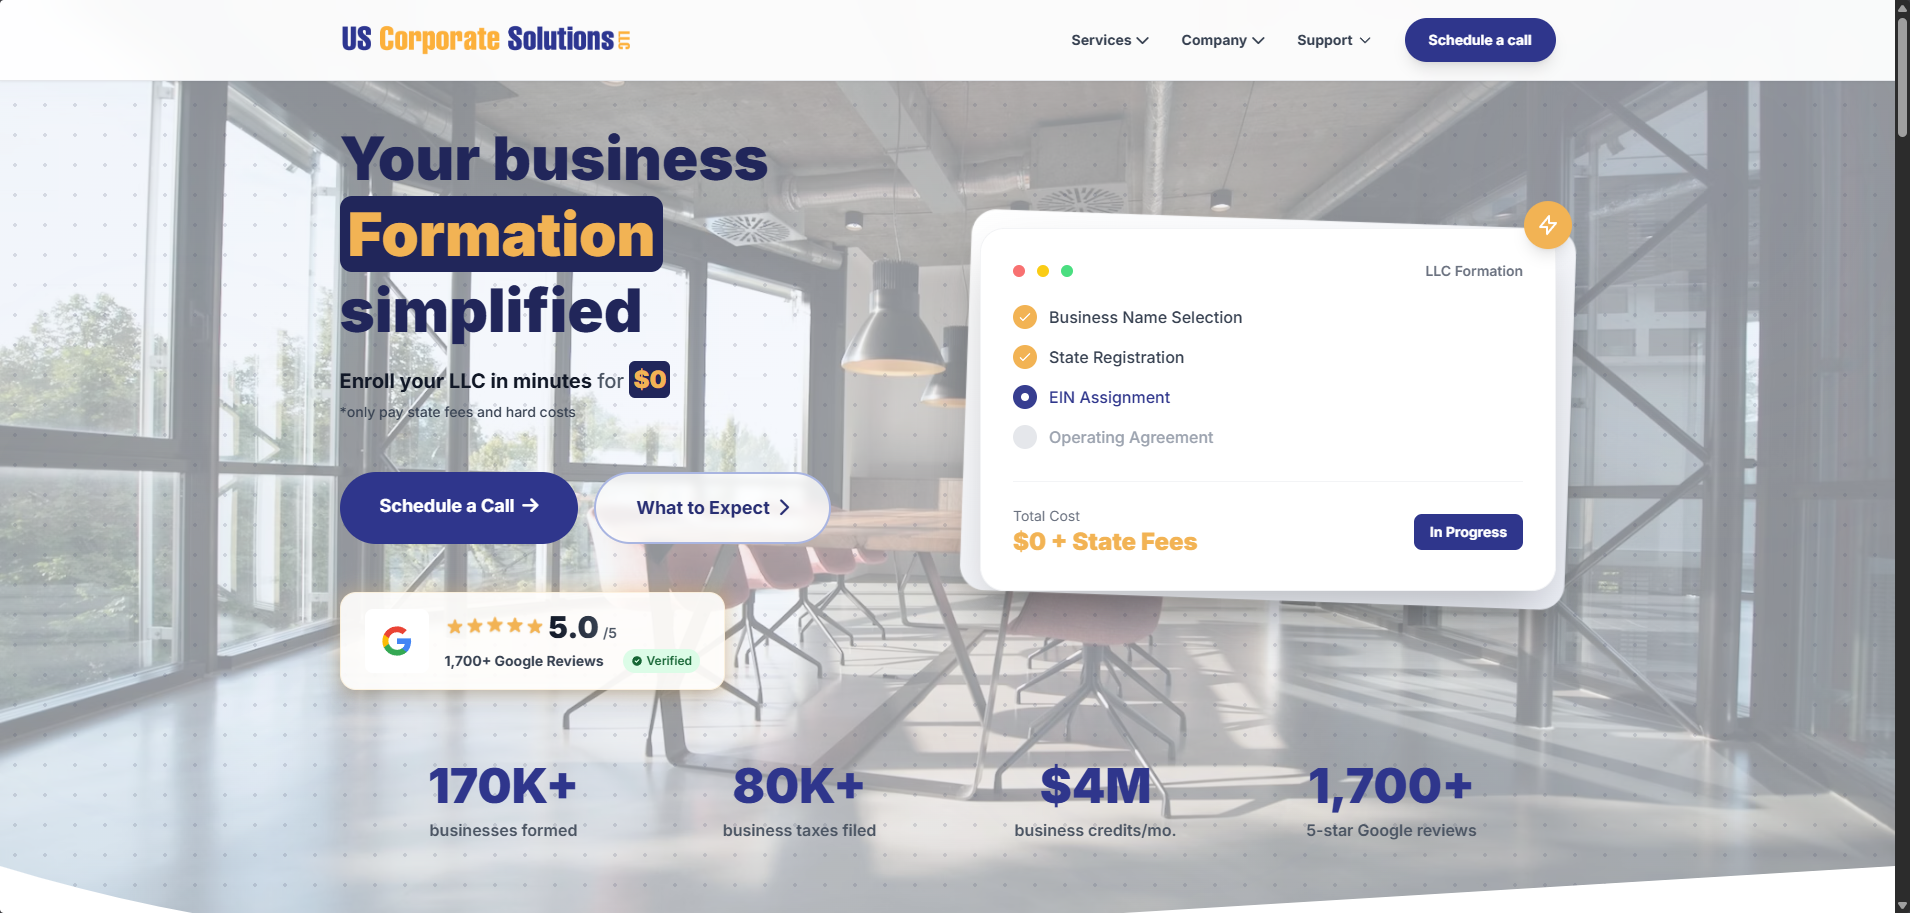Click the State Registration label
This screenshot has width=1910, height=913.
(x=1116, y=357)
